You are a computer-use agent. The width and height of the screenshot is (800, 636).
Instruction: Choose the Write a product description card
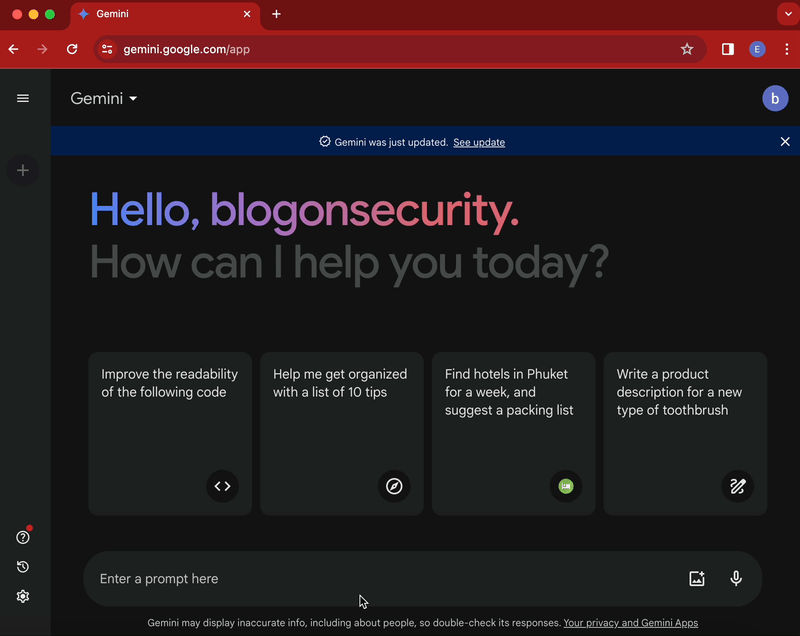tap(685, 434)
